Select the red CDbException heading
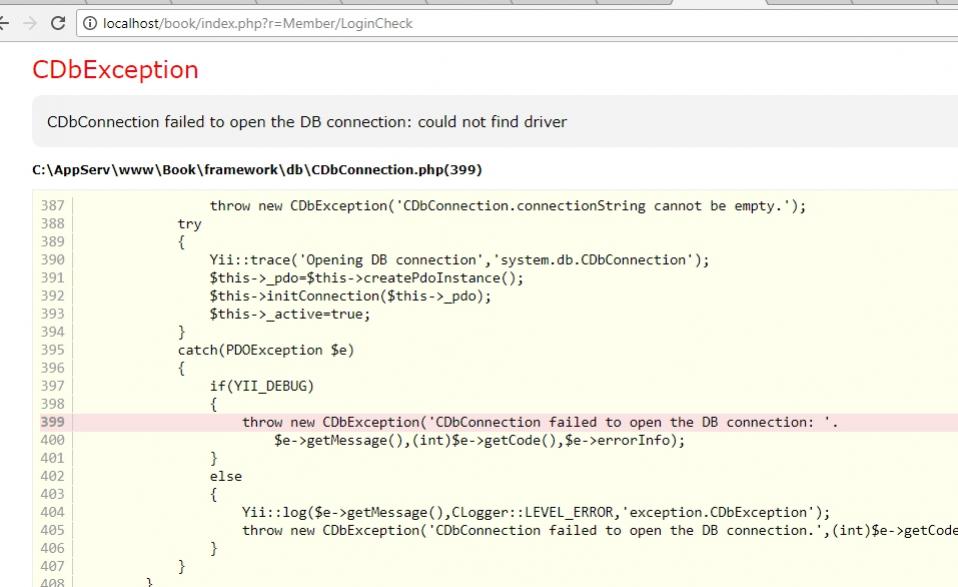Image resolution: width=958 pixels, height=587 pixels. click(115, 70)
